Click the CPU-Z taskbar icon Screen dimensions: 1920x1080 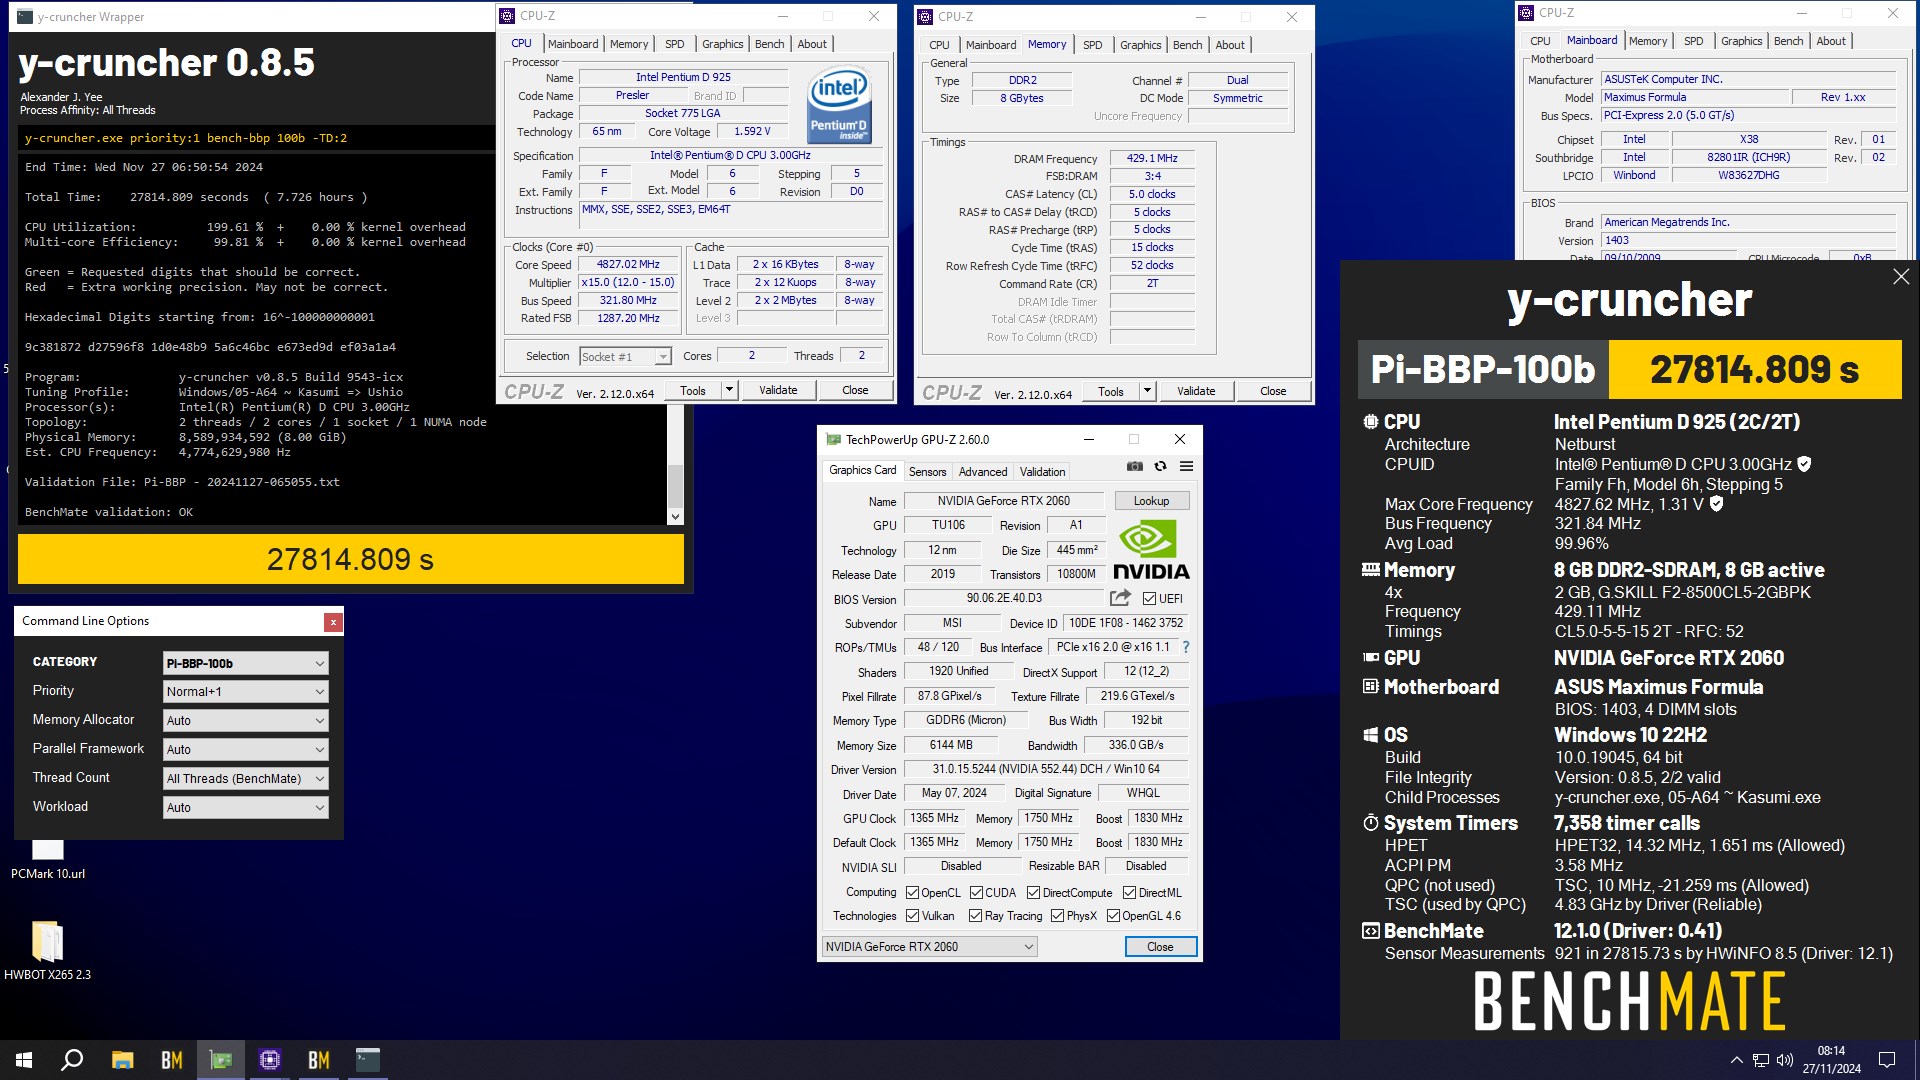tap(270, 1060)
